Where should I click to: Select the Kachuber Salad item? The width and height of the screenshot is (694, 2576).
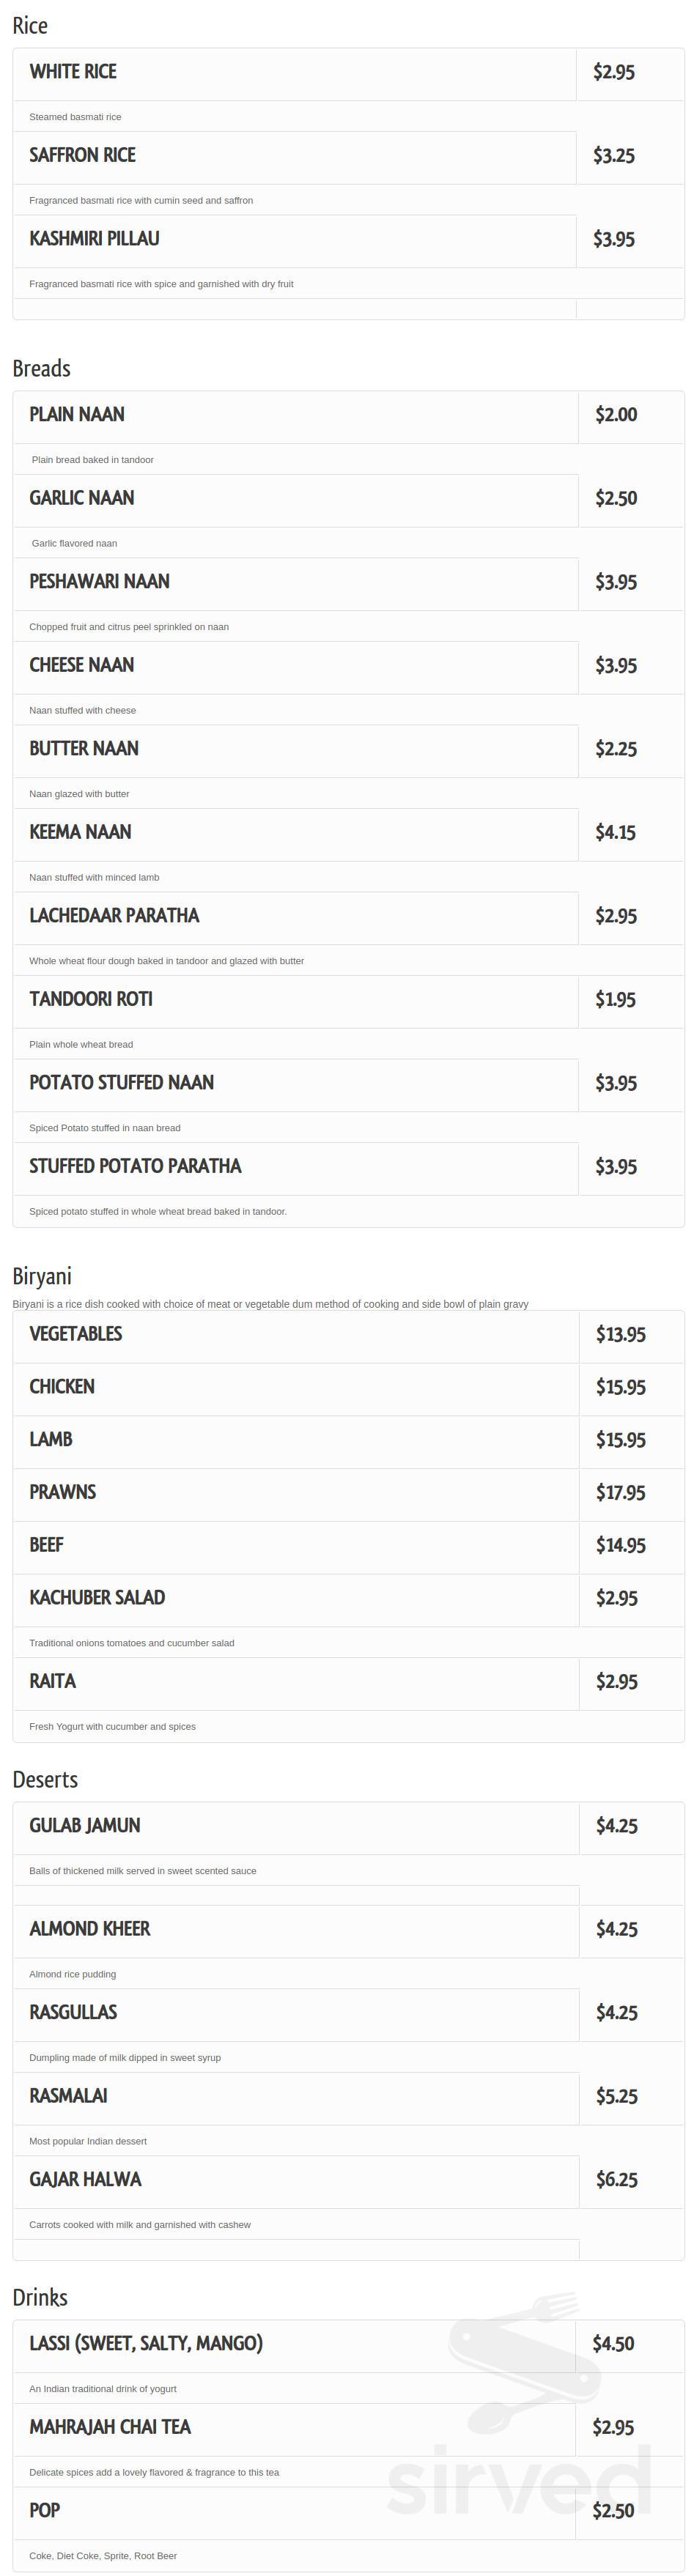97,1597
